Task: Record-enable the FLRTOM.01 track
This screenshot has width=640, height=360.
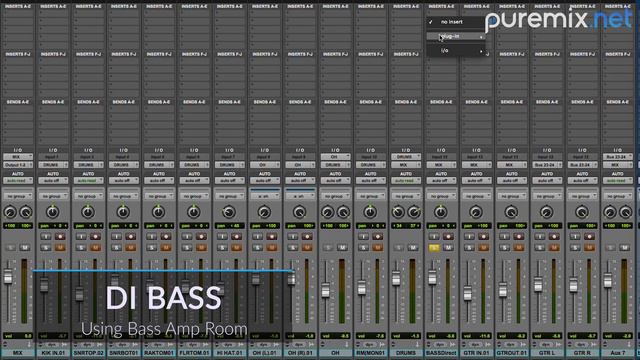Action: [x=201, y=236]
